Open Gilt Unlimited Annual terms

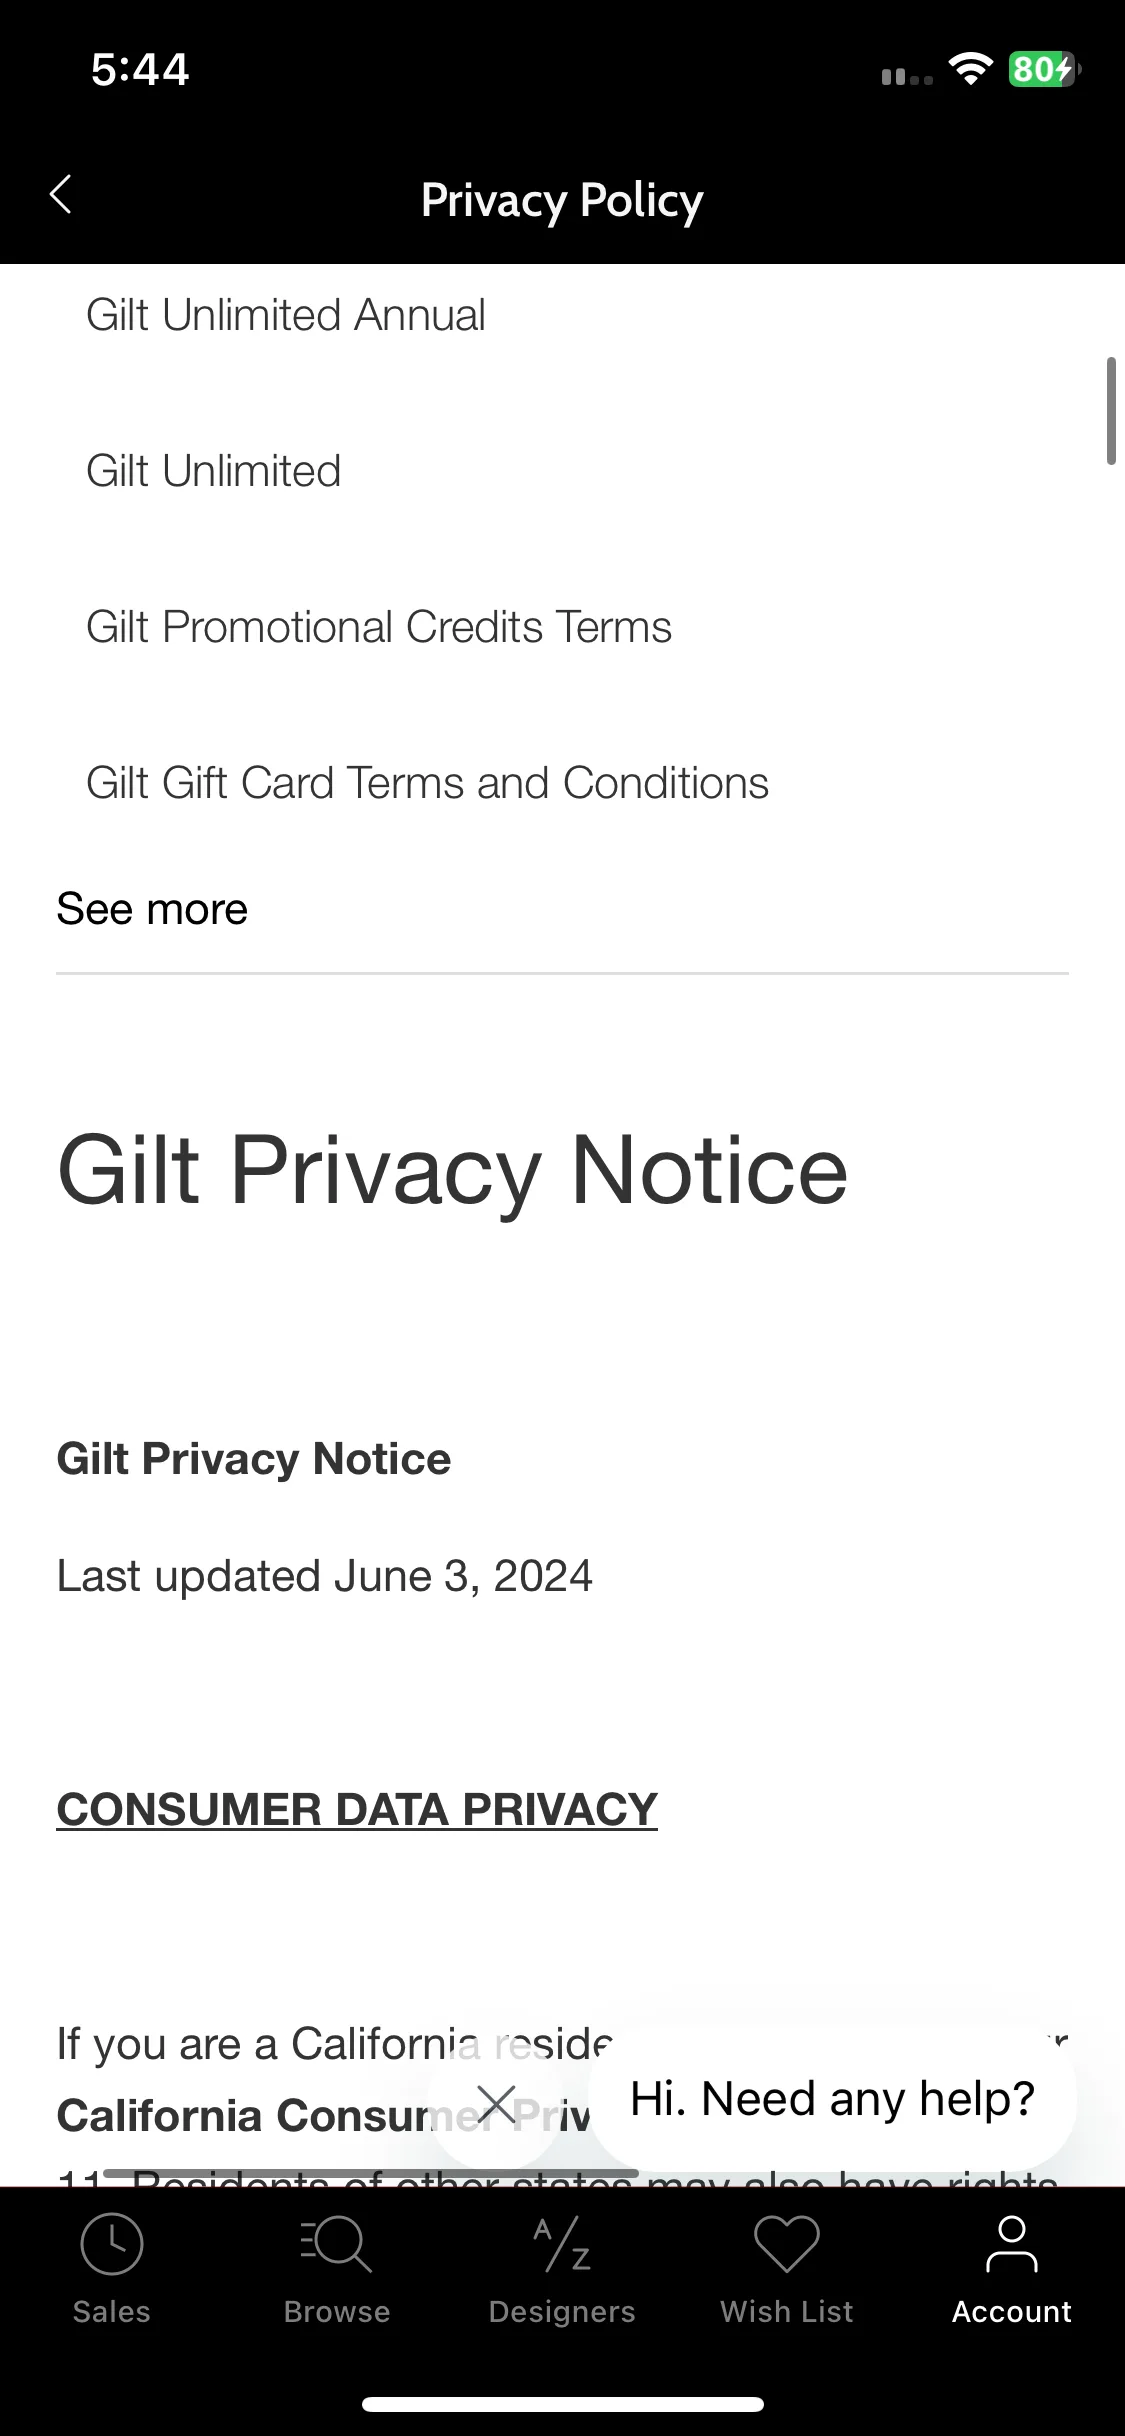click(286, 315)
